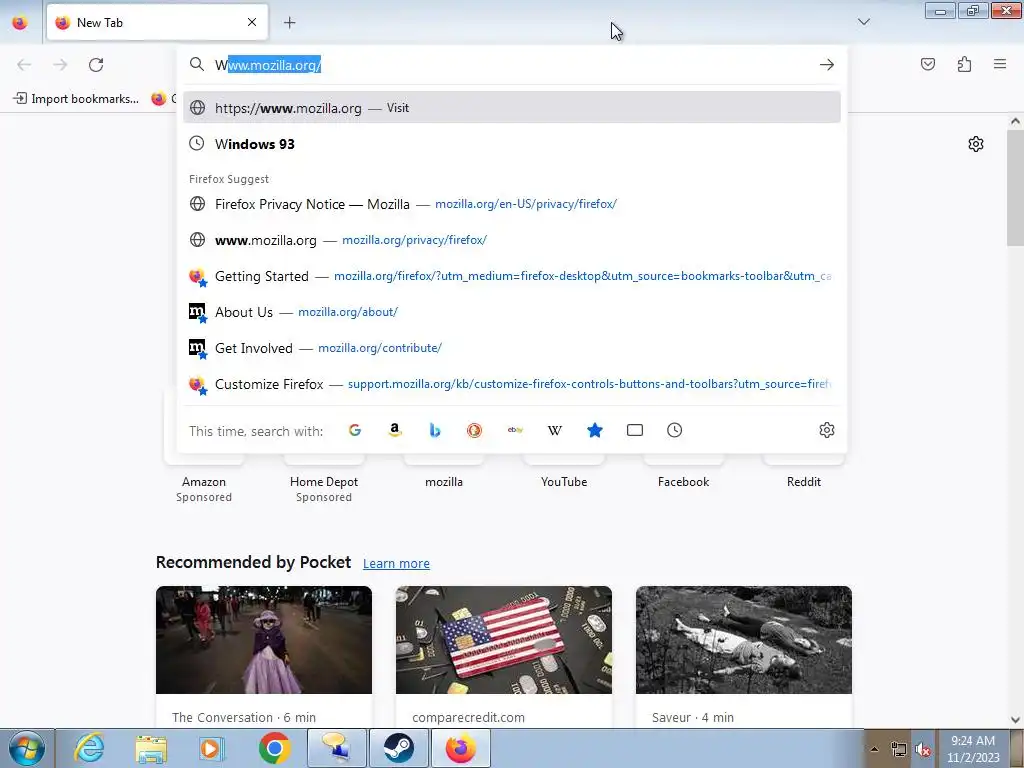
Task: Click the page scroll up arrow
Action: (1015, 121)
